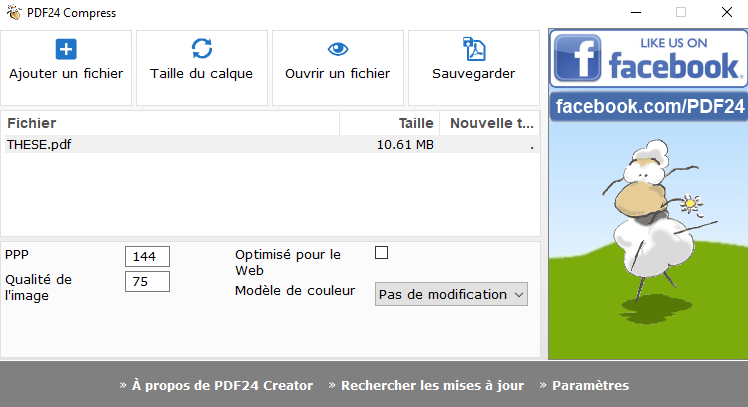Focus the PPP value field showing 144

pos(147,257)
